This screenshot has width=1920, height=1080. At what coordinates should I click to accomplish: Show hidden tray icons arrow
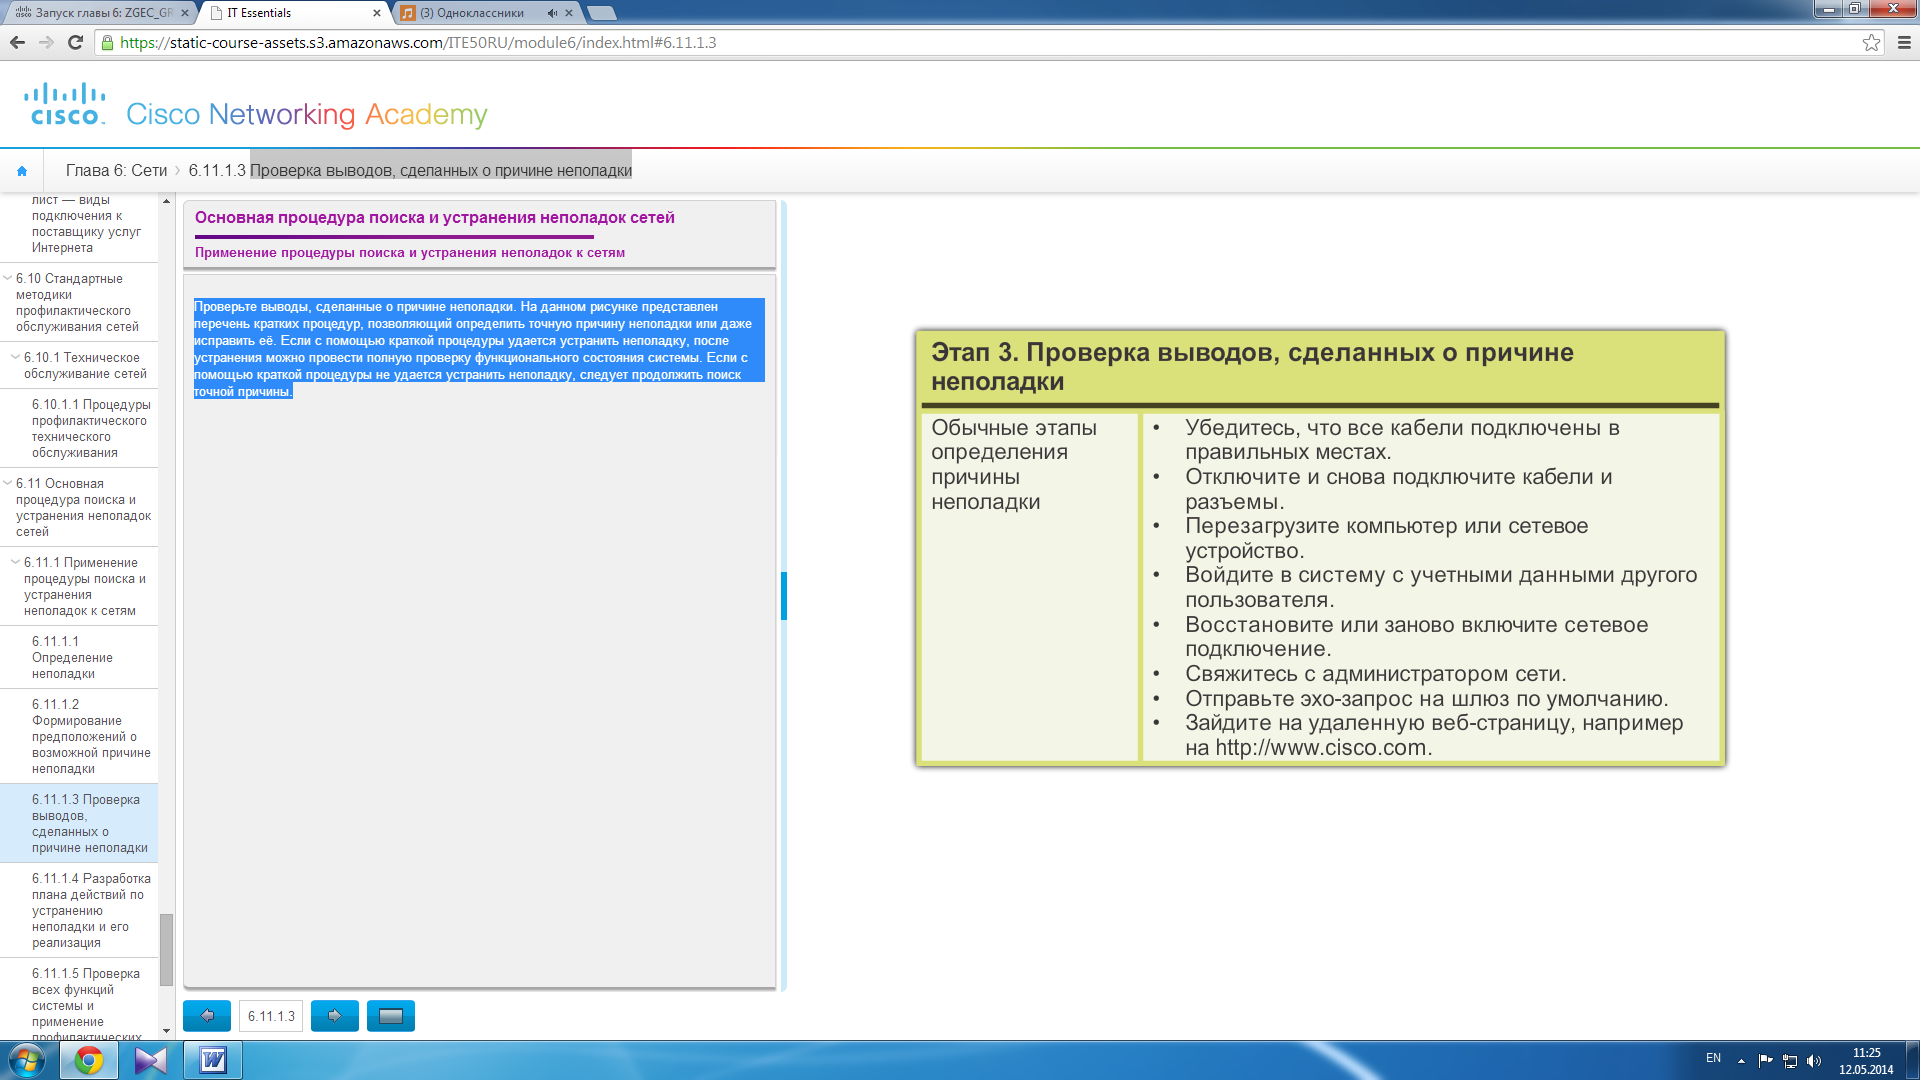[x=1741, y=1060]
